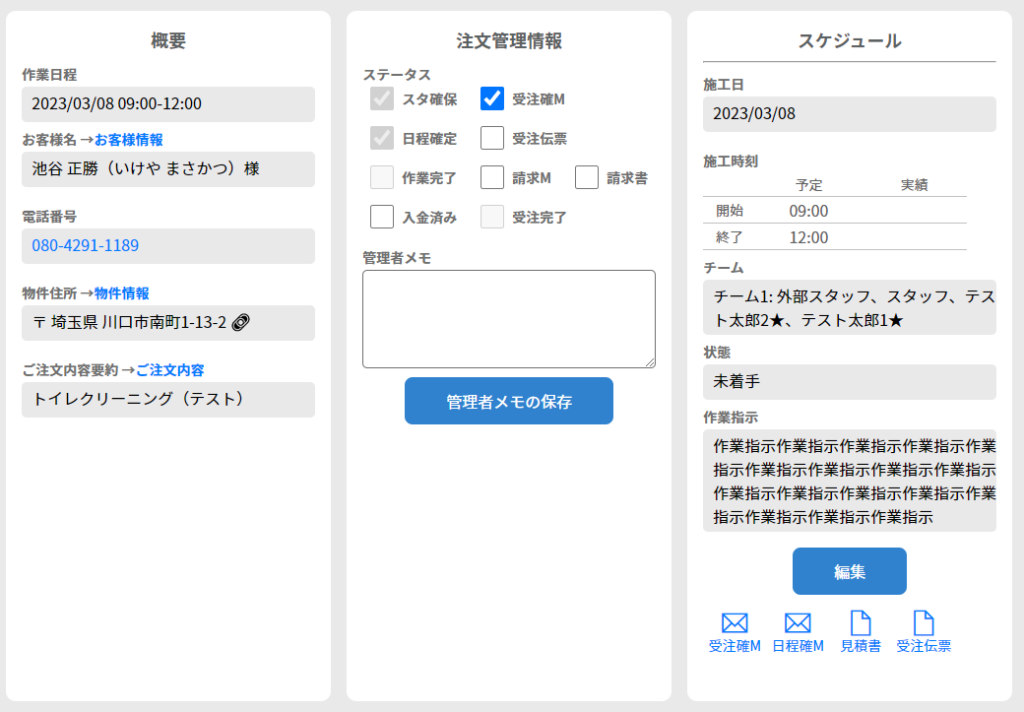The image size is (1024, 712).
Task: Click the paperclip icon next to address
Action: point(240,322)
